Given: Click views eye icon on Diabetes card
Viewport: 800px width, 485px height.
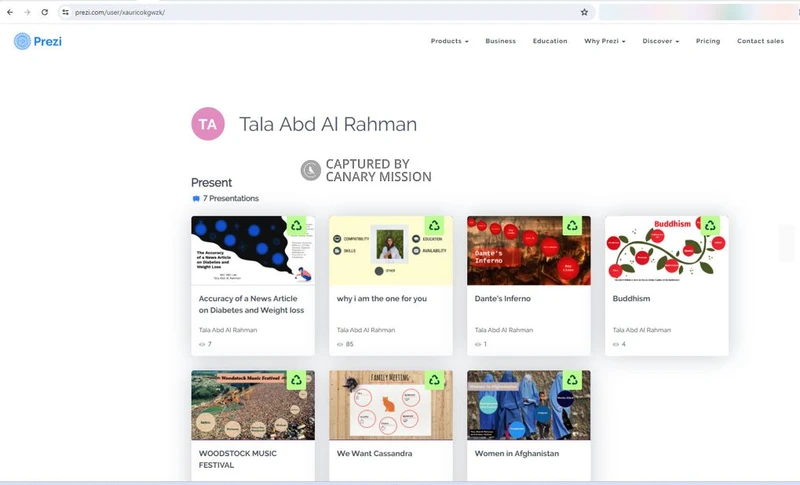Looking at the screenshot, I should tap(202, 344).
